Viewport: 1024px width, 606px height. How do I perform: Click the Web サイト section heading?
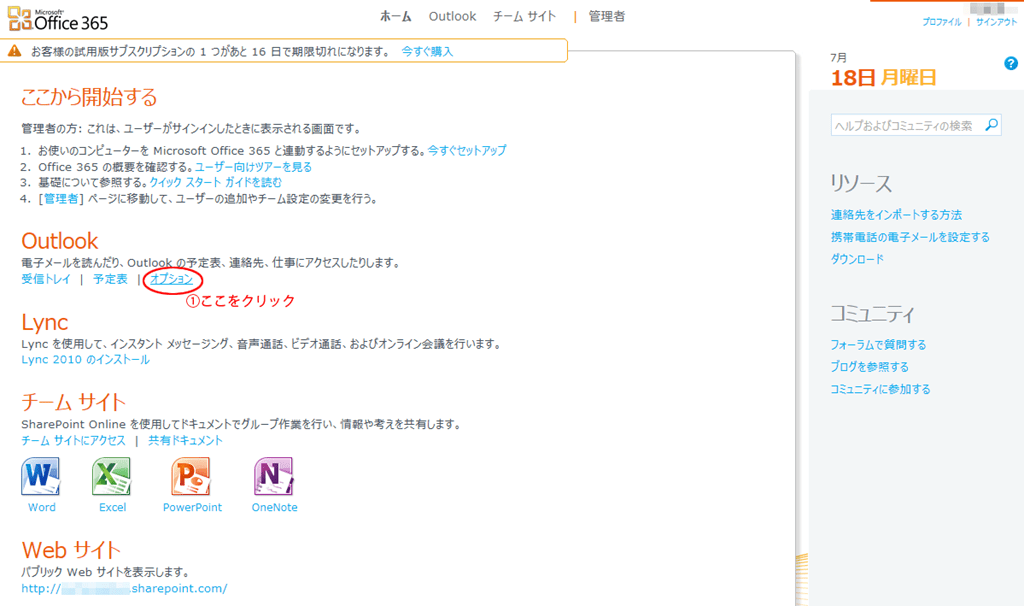click(x=71, y=550)
